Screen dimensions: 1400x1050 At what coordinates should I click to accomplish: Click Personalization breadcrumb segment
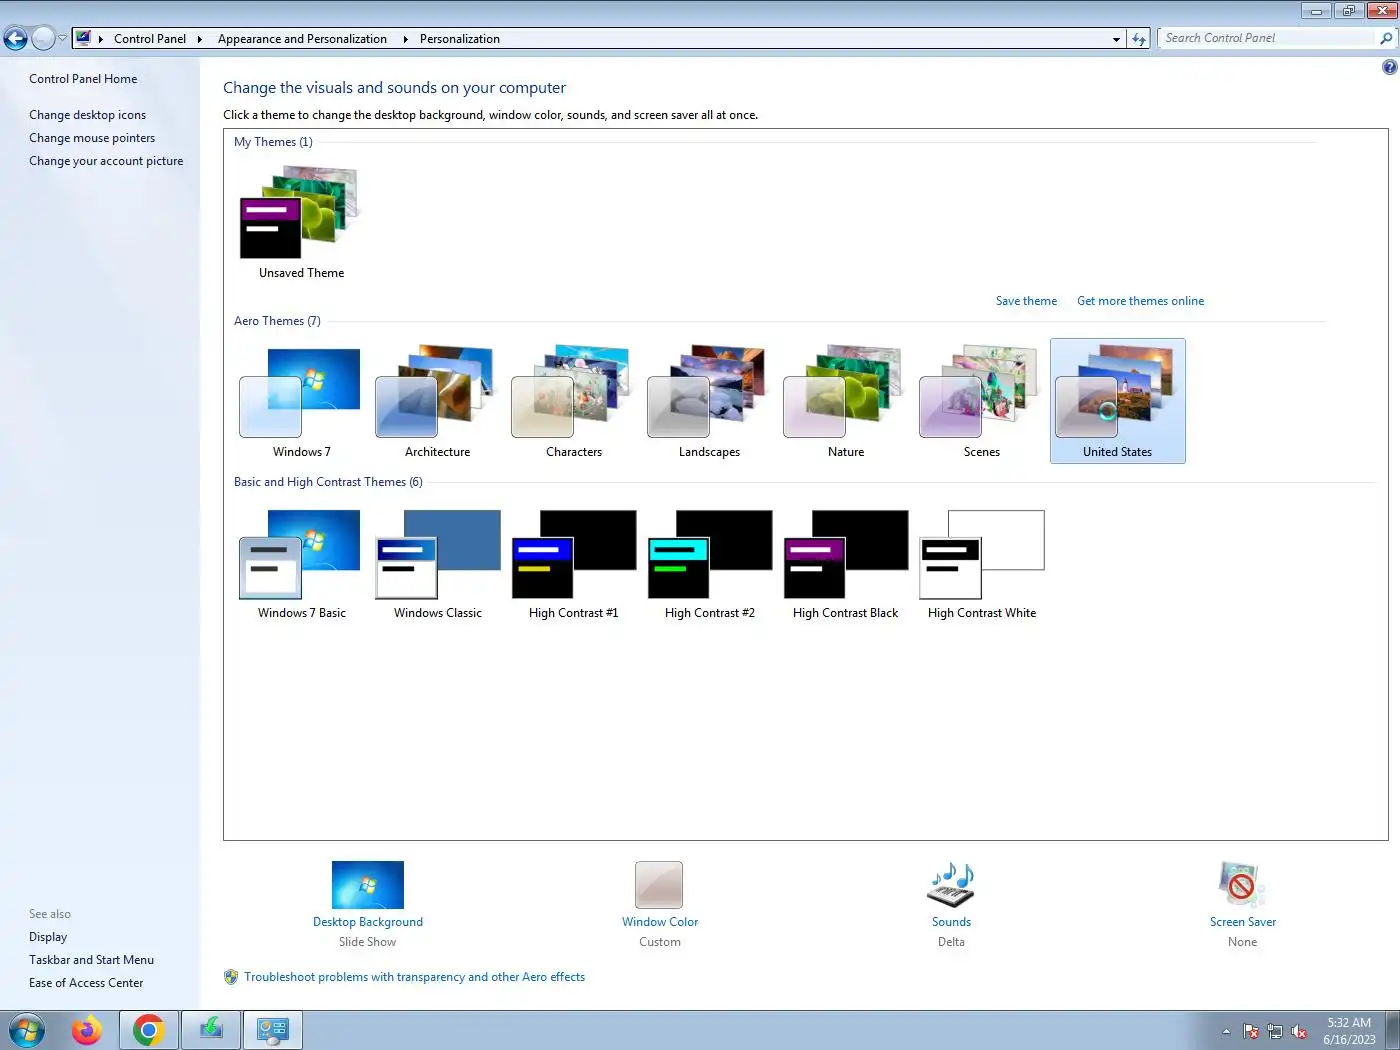[x=460, y=39]
